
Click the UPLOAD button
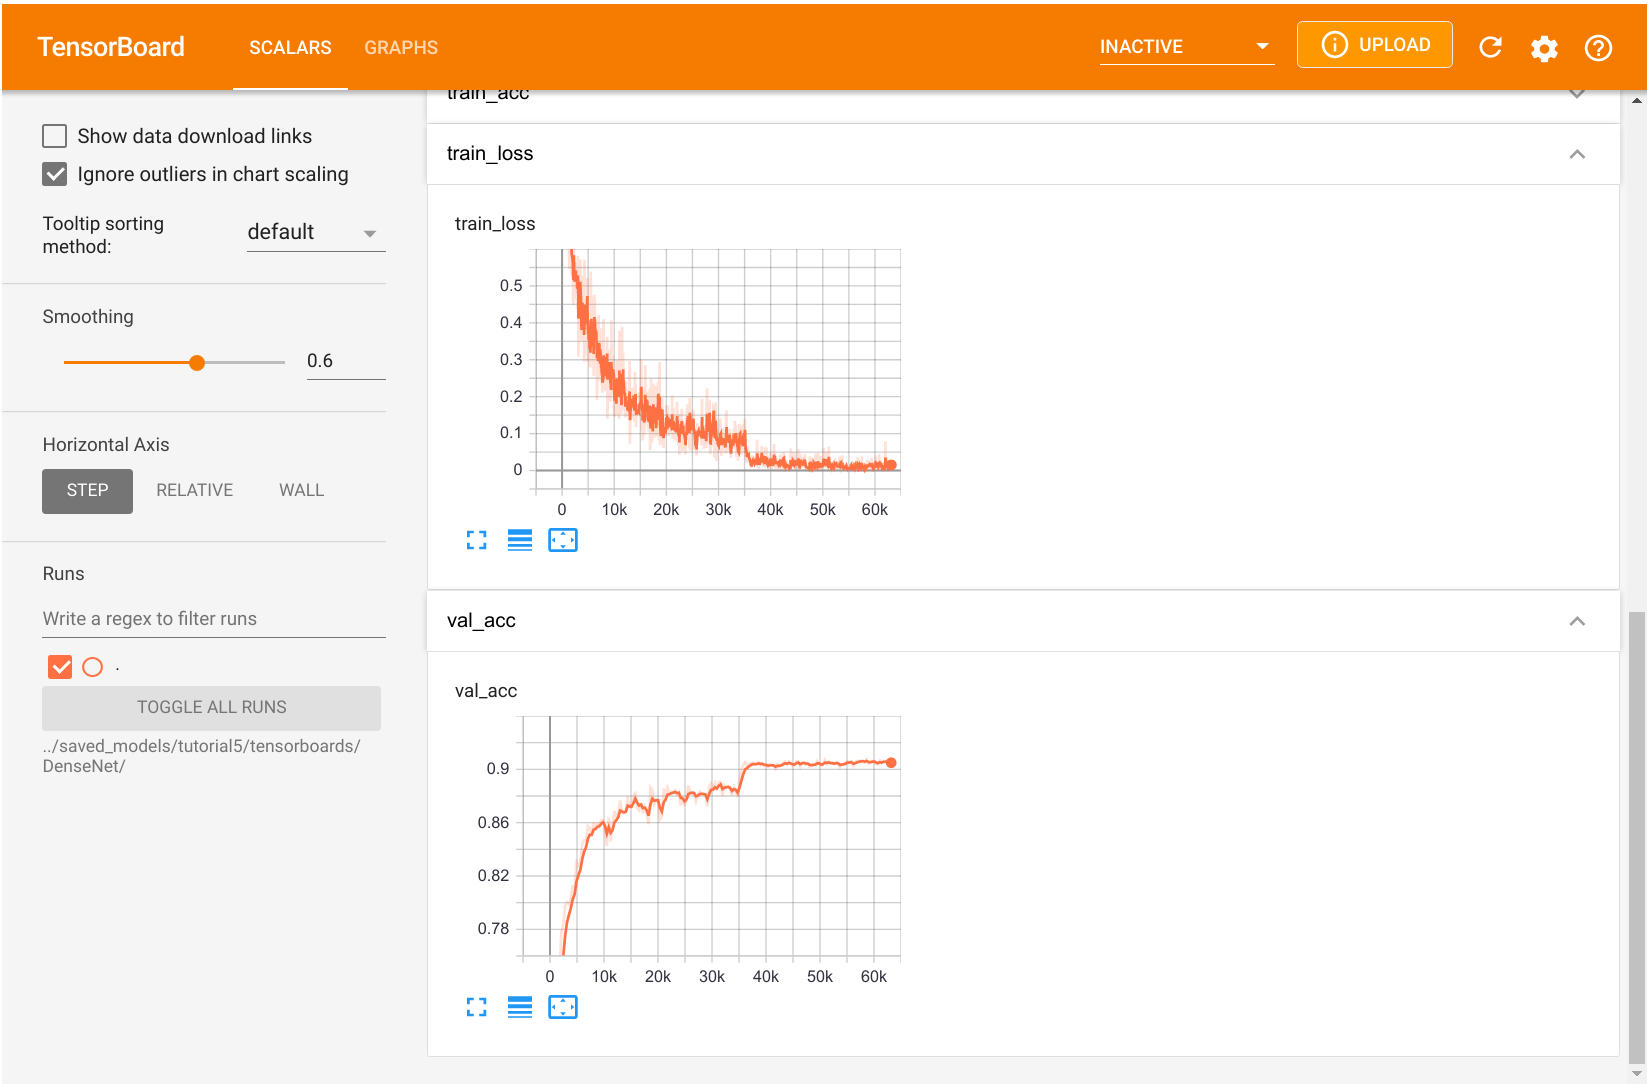click(1374, 44)
